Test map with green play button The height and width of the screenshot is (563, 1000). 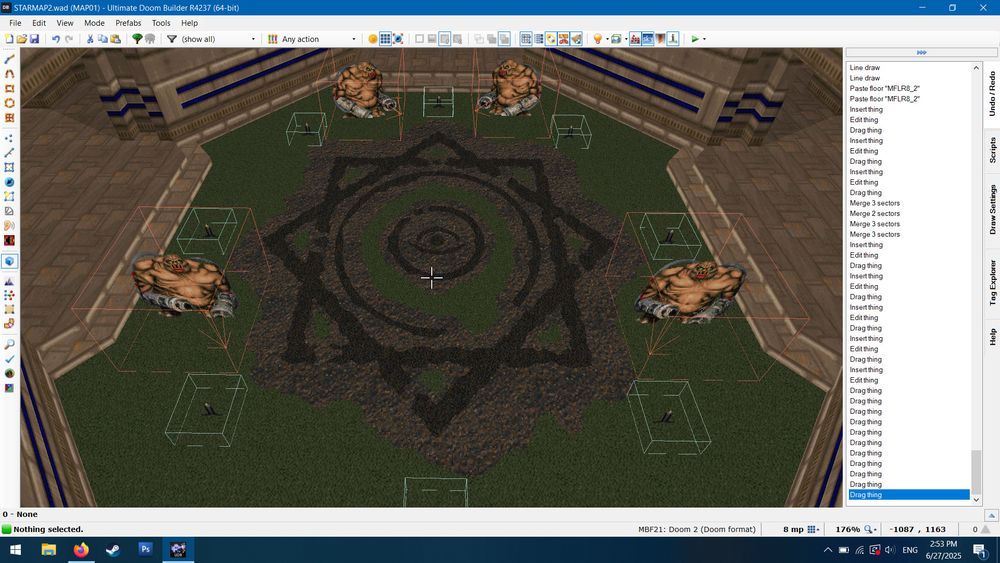pos(695,39)
